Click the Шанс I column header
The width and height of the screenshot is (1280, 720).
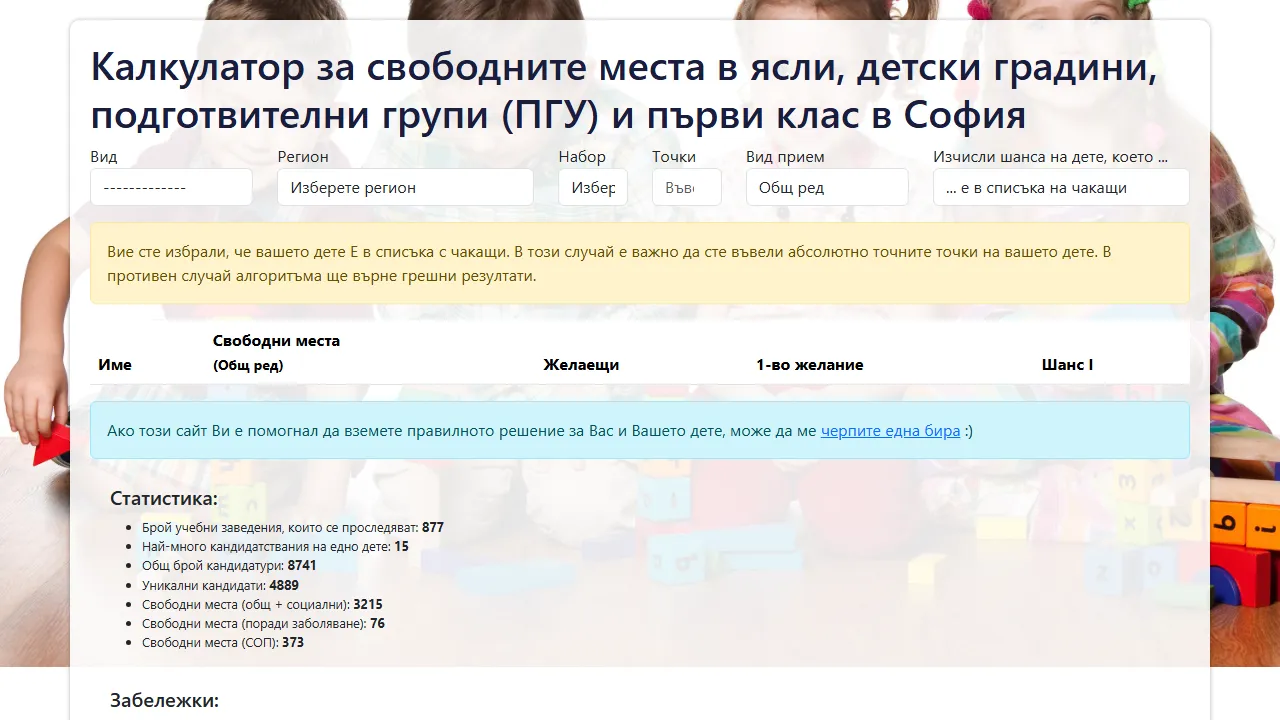click(x=1066, y=364)
